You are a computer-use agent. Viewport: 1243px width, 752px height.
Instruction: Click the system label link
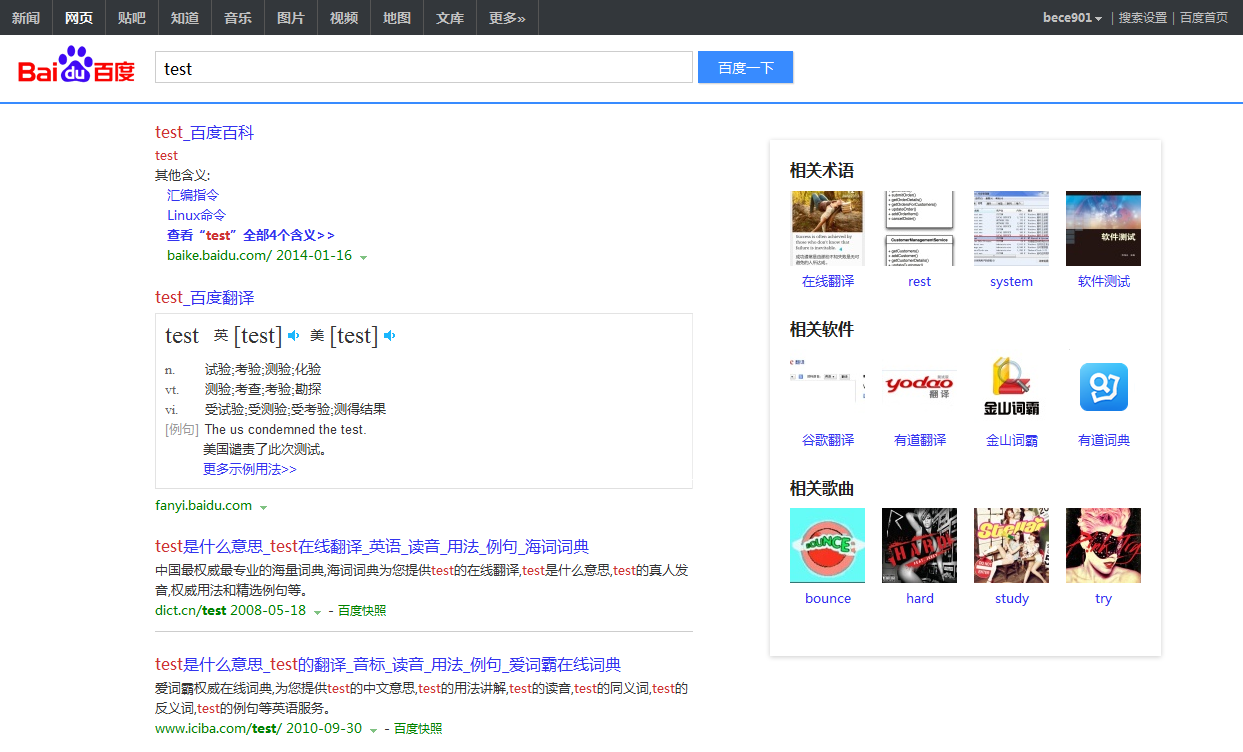(1011, 281)
